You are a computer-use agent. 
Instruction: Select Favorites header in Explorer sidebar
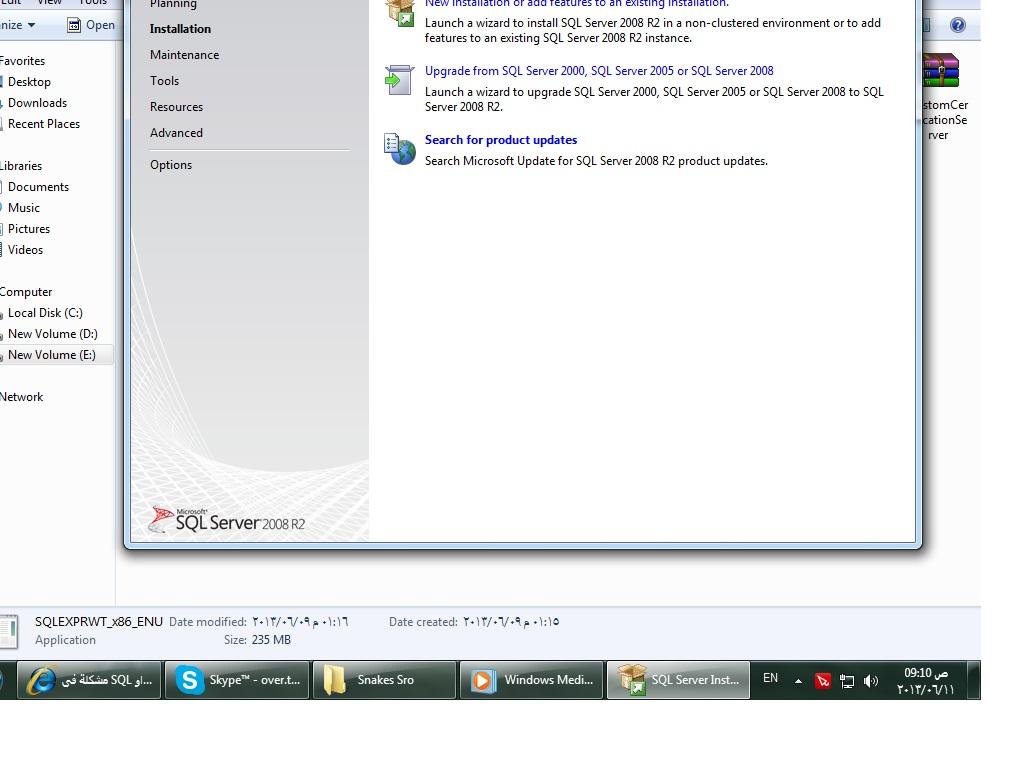tap(23, 61)
